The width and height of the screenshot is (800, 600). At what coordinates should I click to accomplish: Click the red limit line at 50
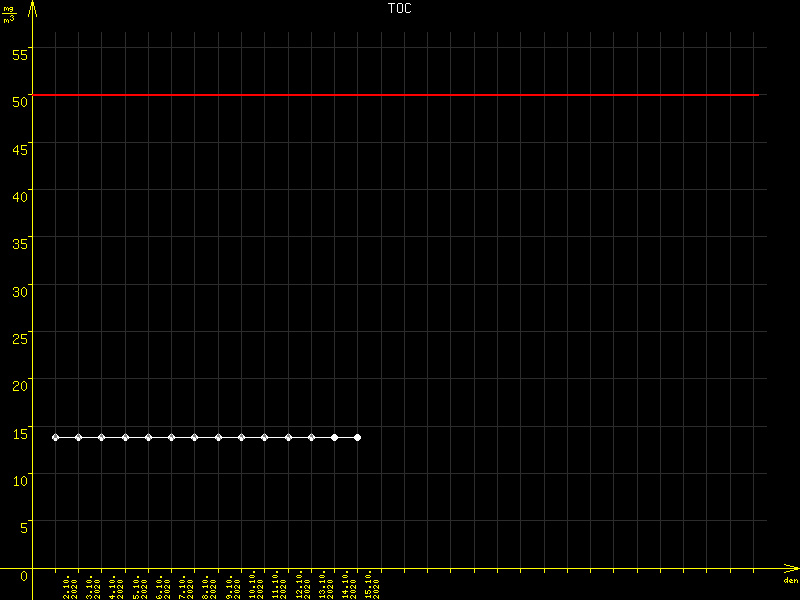(400, 95)
